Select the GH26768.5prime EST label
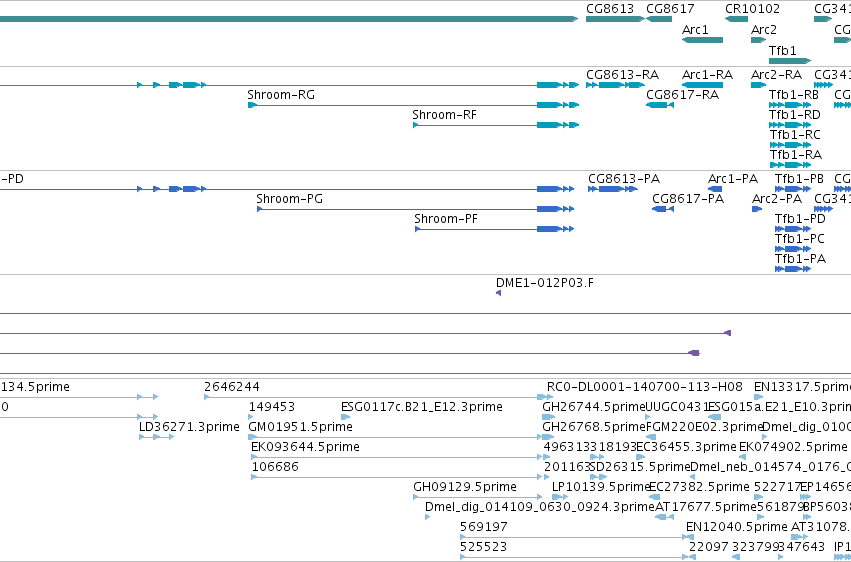The height and width of the screenshot is (562, 851). 594,427
